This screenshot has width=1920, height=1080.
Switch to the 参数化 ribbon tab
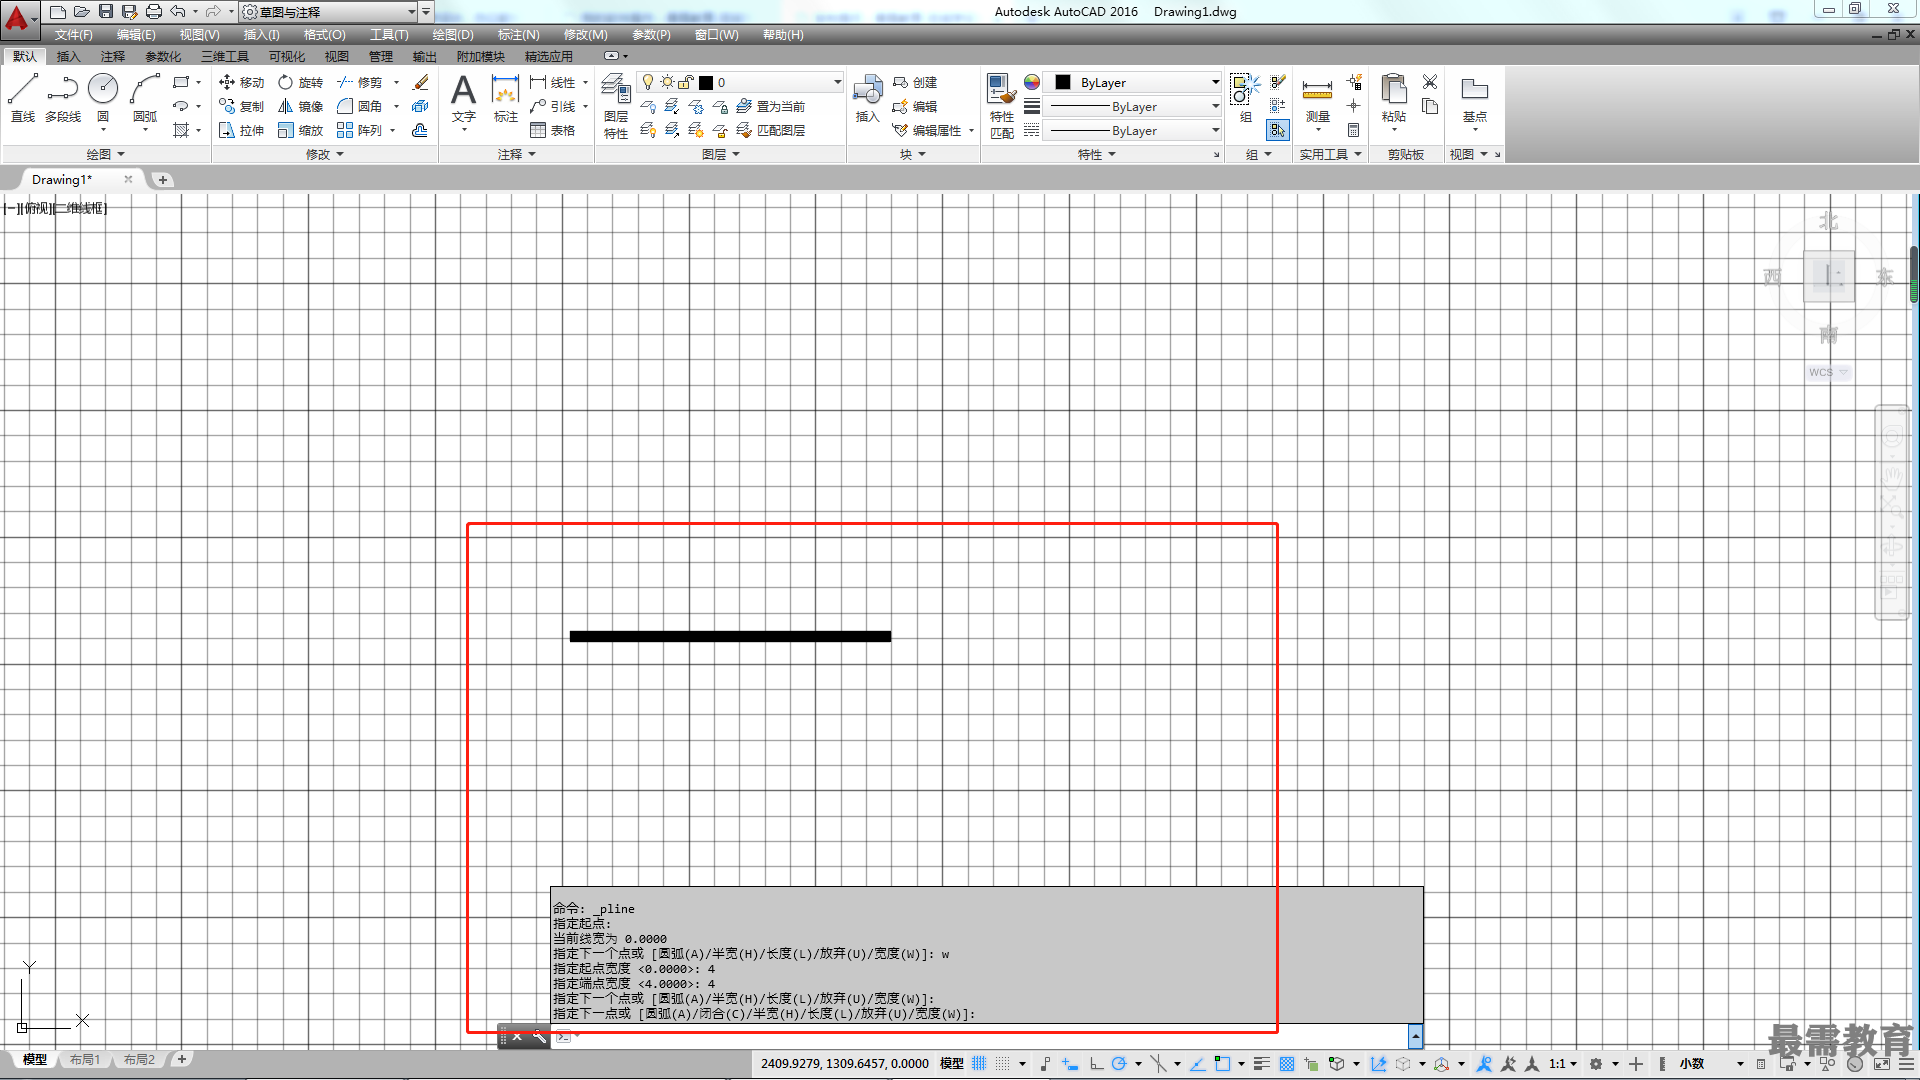163,56
